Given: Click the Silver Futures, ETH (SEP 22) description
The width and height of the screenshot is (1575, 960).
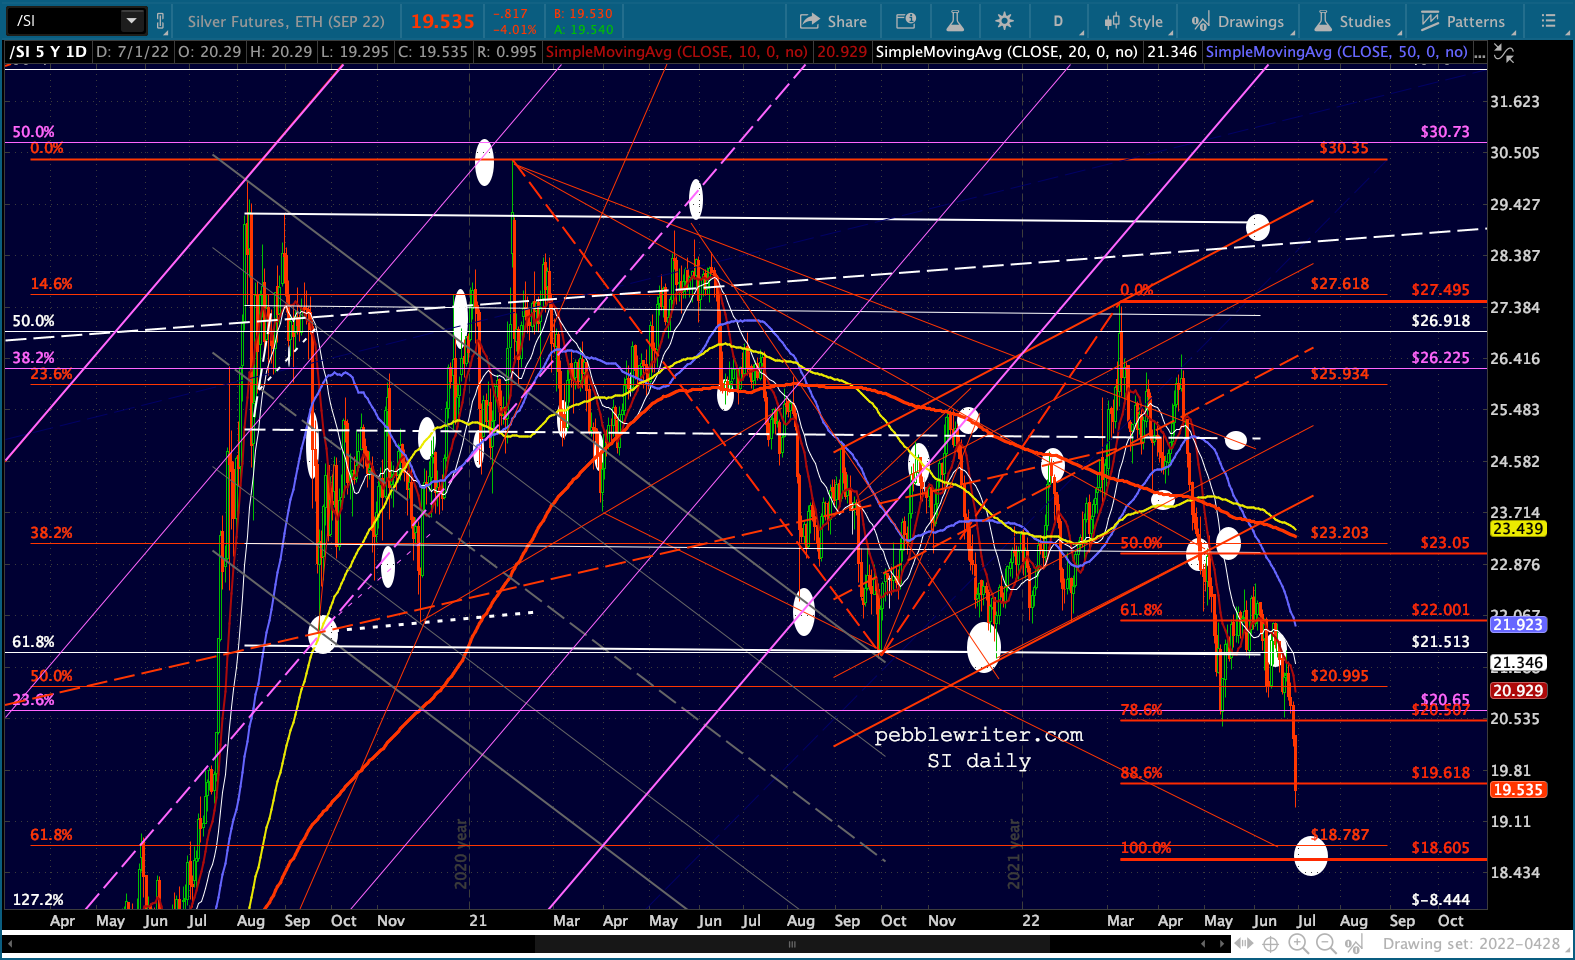Looking at the screenshot, I should (286, 21).
